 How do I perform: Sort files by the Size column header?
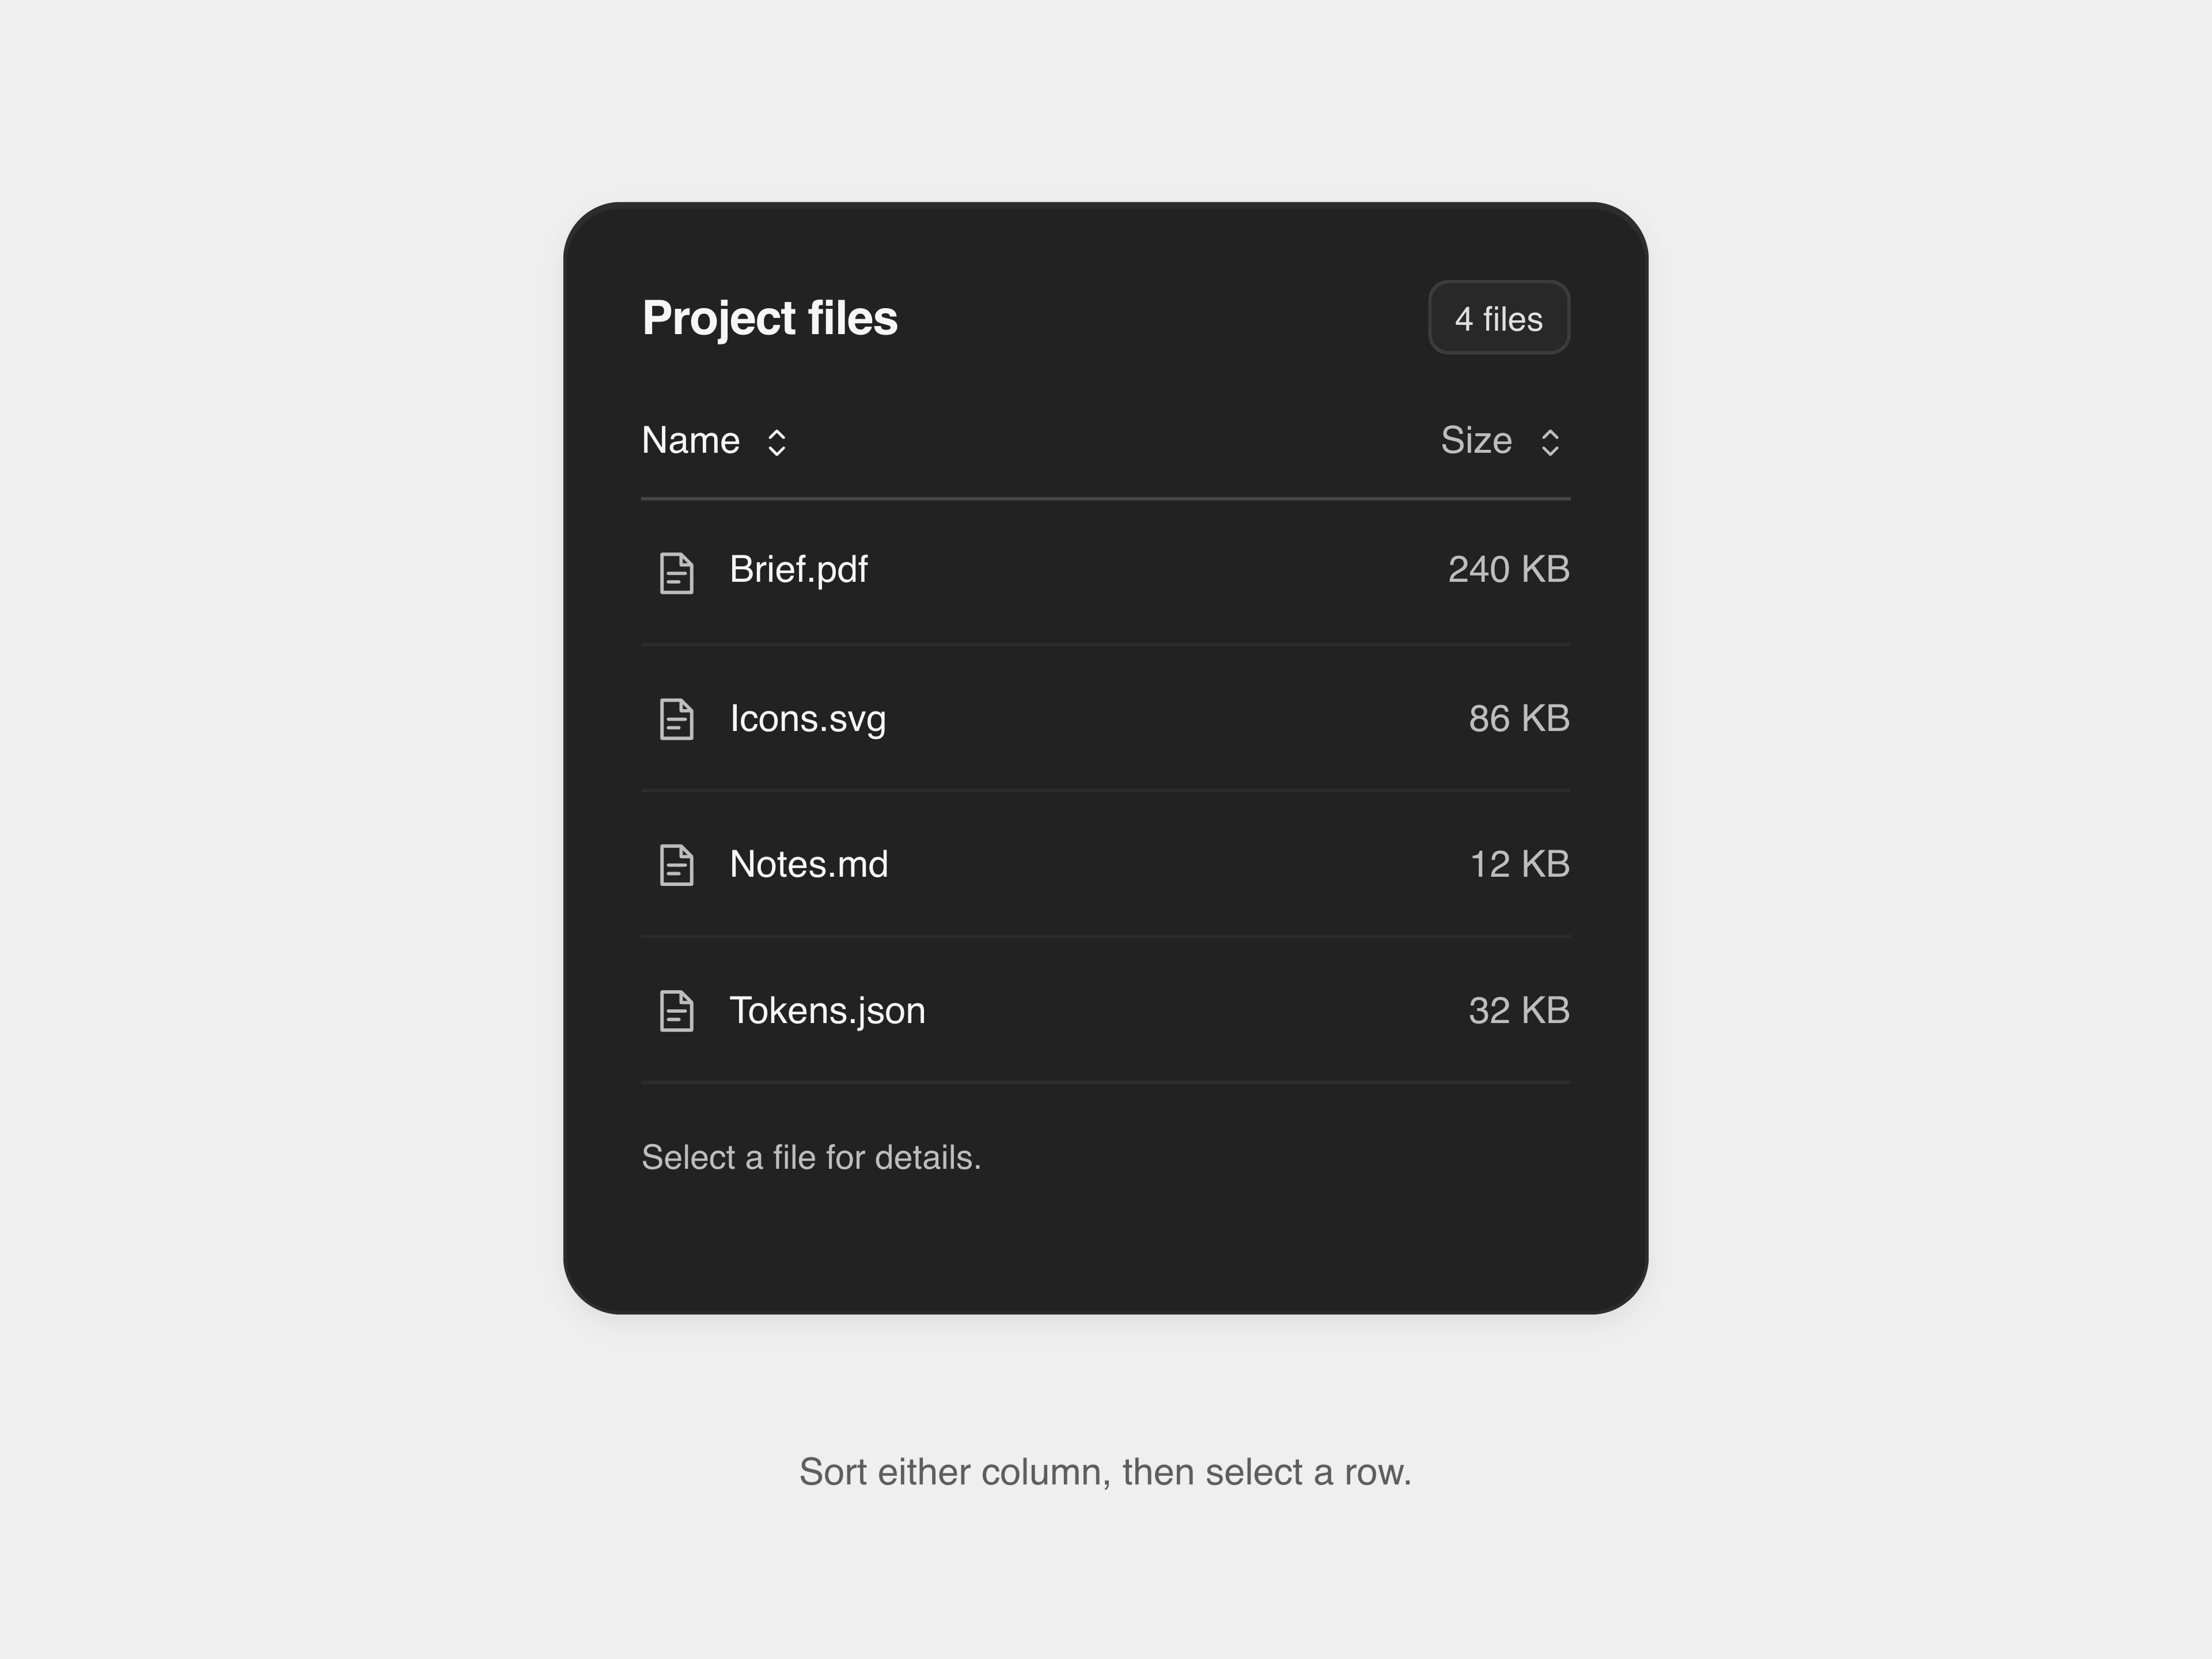[1501, 441]
